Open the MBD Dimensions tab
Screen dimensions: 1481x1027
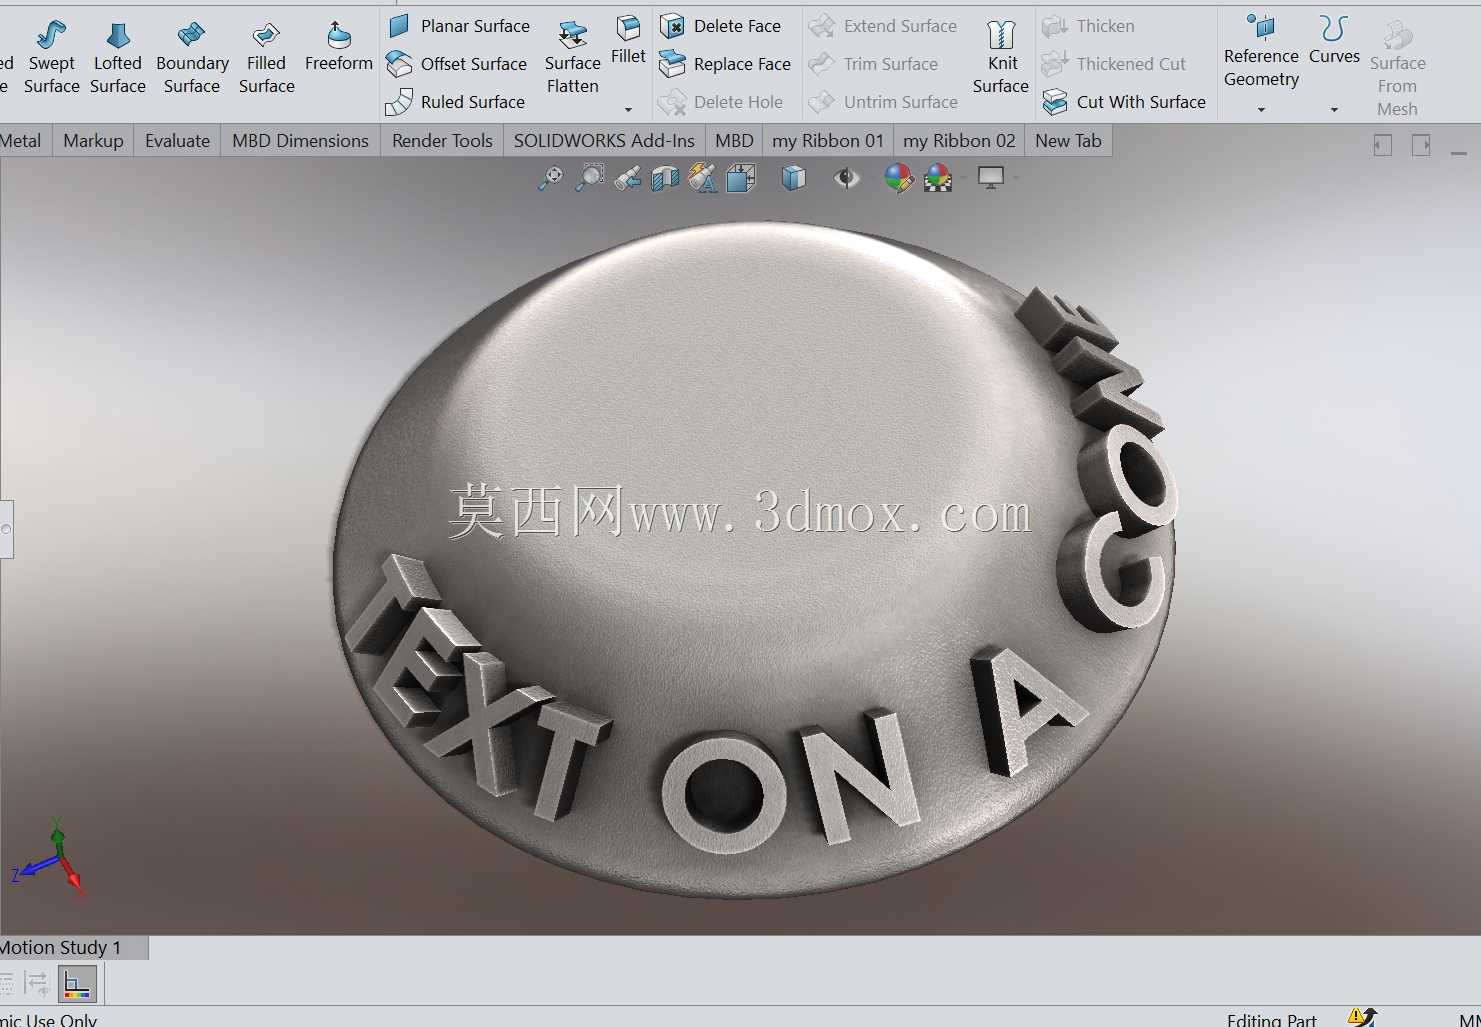click(x=300, y=141)
